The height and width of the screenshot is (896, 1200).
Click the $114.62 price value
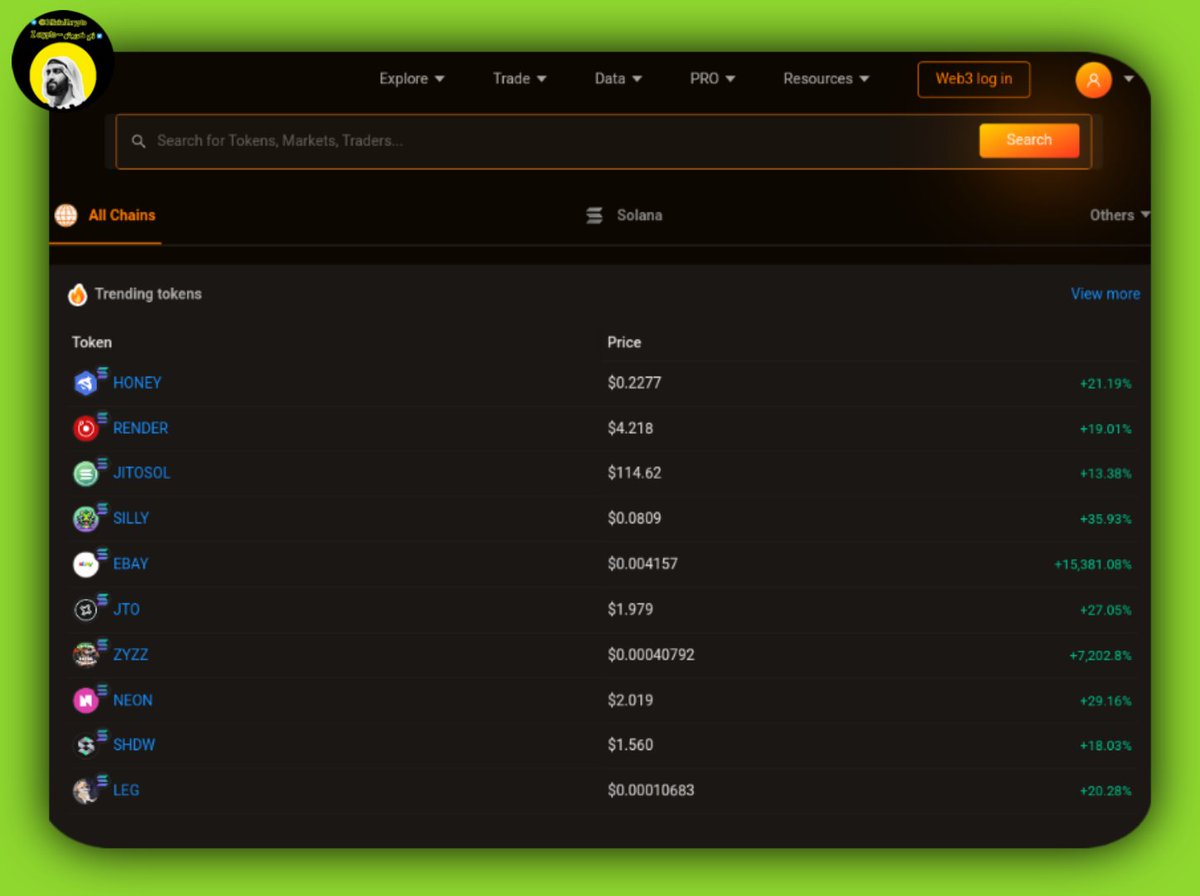click(634, 473)
